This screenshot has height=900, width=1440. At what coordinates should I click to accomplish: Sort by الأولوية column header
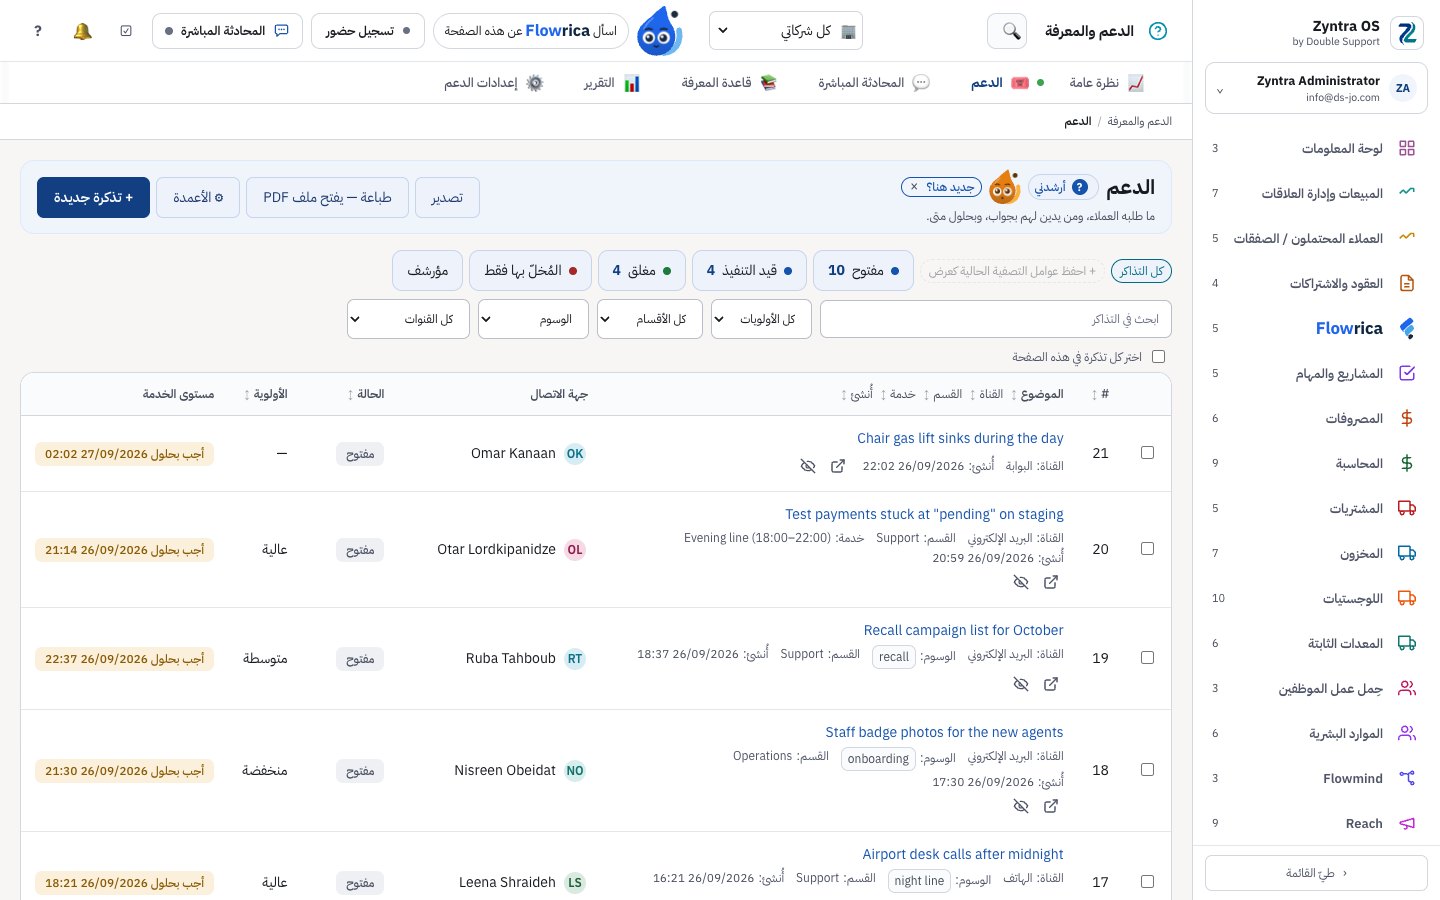point(266,394)
